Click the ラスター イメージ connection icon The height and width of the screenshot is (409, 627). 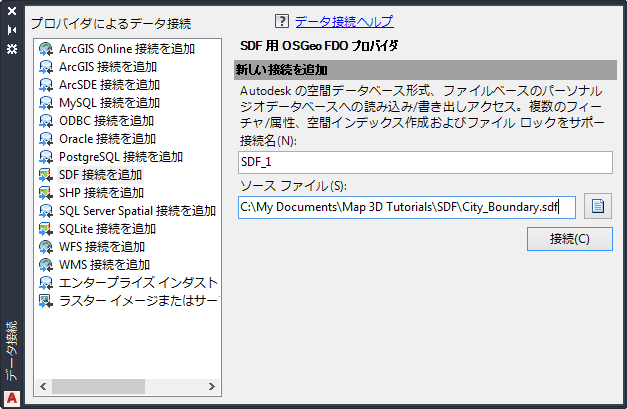pos(46,301)
